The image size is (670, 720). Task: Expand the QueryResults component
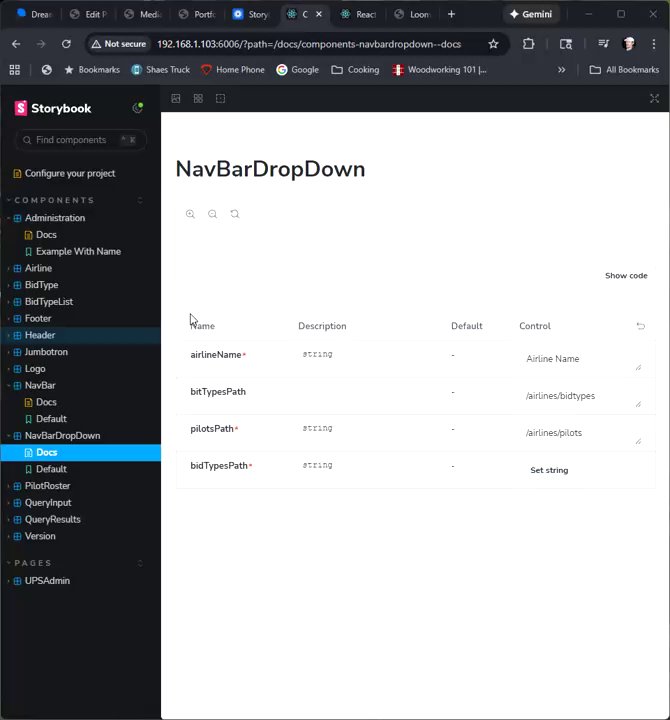[53, 519]
